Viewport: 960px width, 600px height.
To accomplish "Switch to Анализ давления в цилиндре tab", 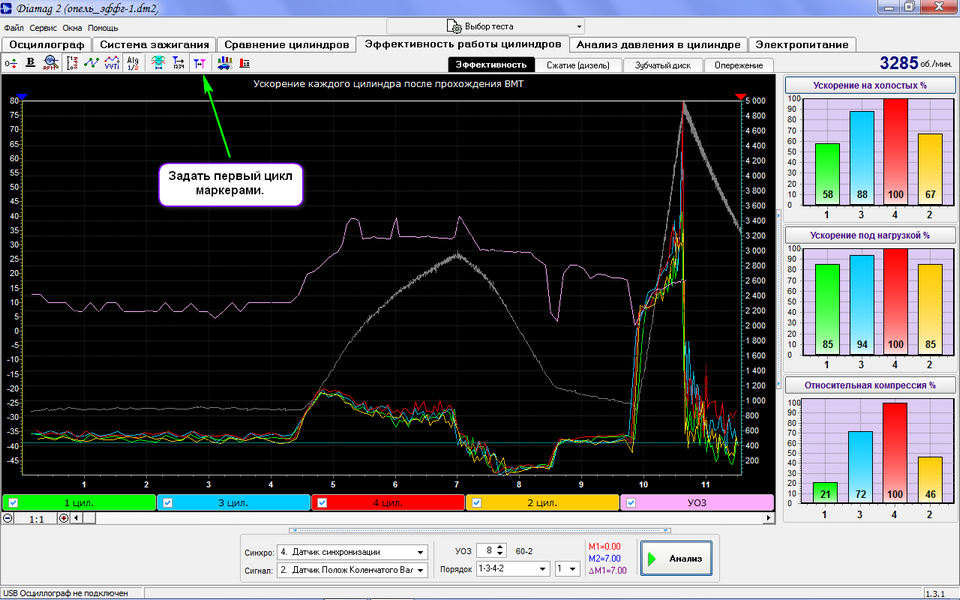I will point(658,45).
